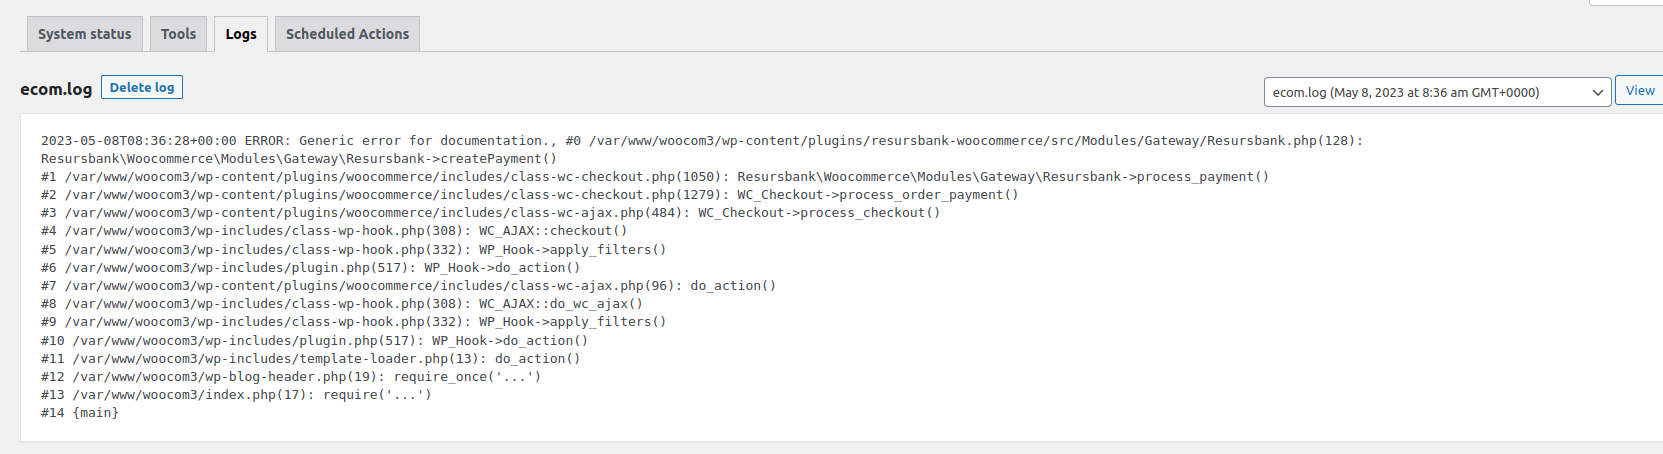Click stack trace line #4 WC_AJAX::checkout
Viewport: 1663px width, 454px height.
[x=334, y=231]
